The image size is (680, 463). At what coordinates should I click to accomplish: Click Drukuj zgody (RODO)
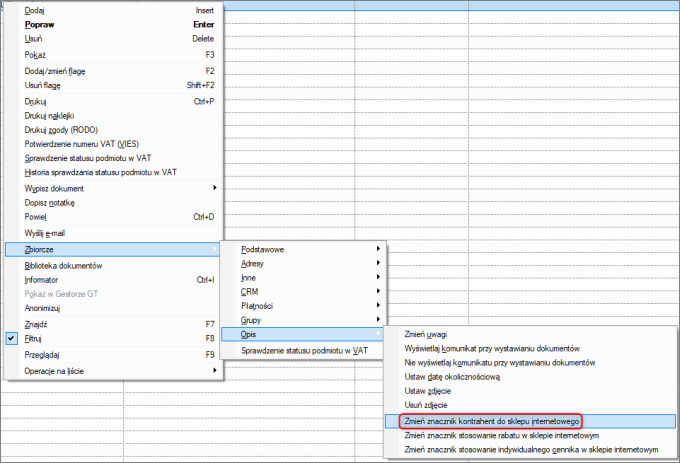pos(113,130)
